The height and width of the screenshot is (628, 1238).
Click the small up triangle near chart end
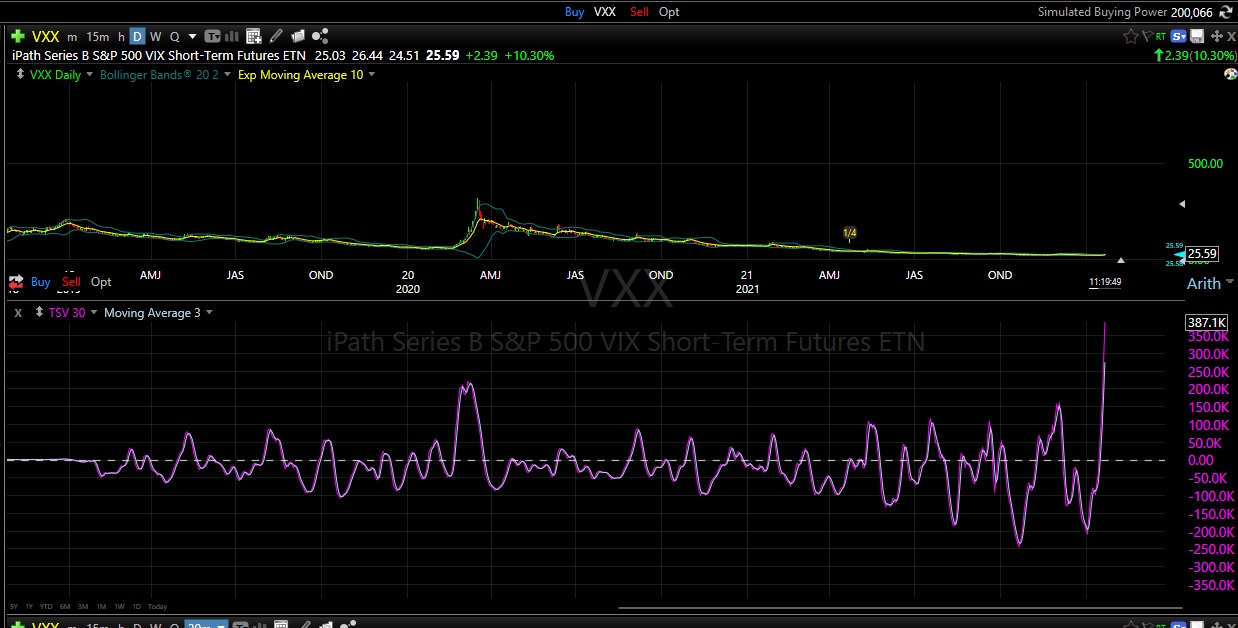click(x=1121, y=260)
